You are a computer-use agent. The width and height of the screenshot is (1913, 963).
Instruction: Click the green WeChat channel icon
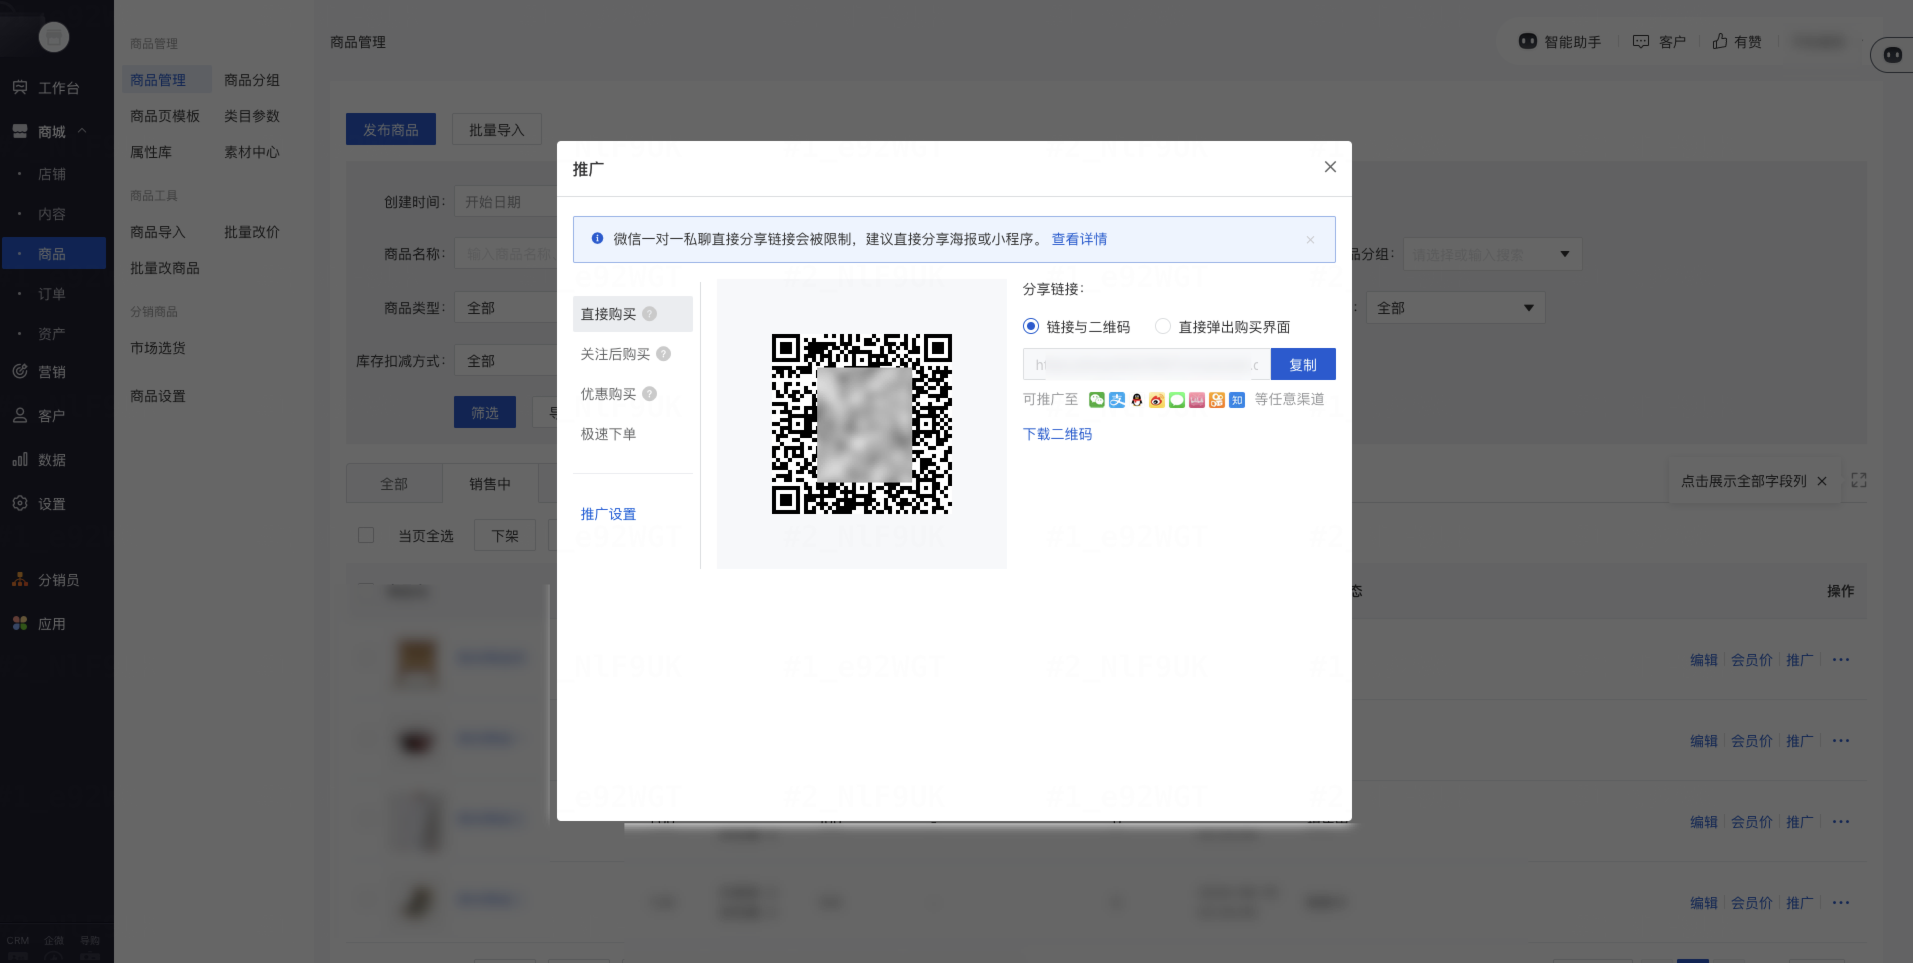(x=1097, y=400)
